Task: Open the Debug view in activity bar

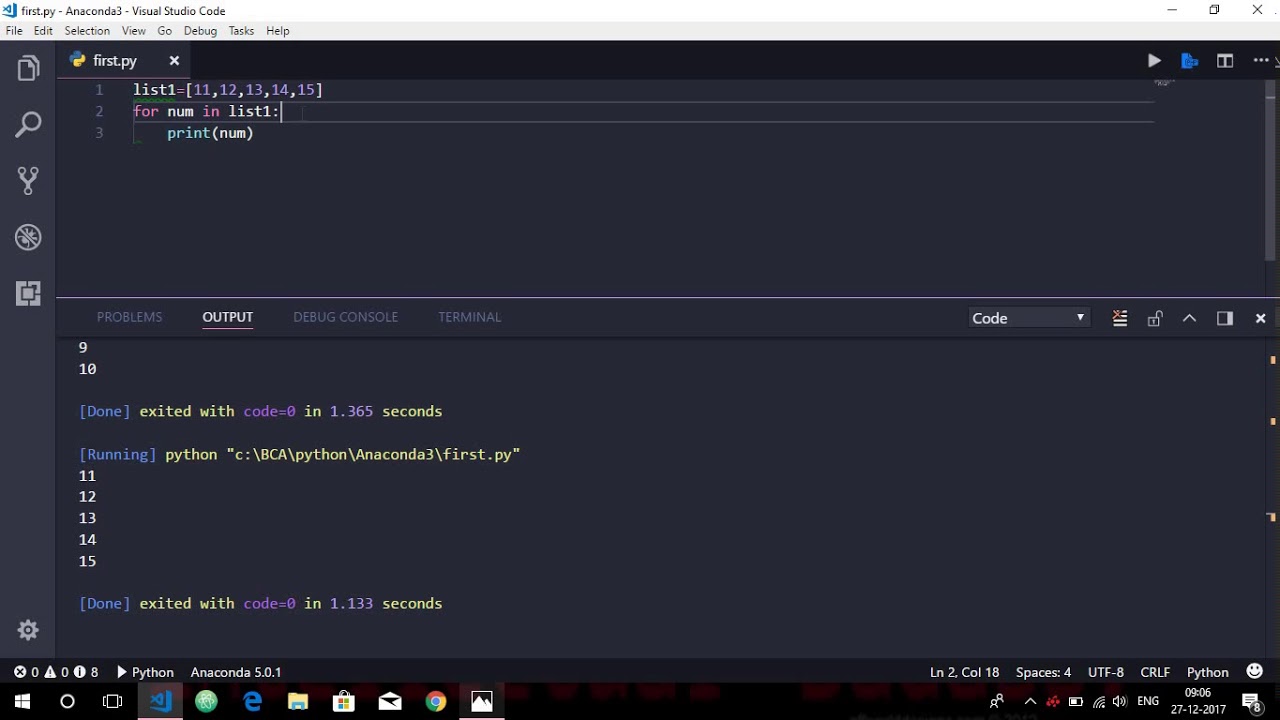Action: click(x=28, y=237)
